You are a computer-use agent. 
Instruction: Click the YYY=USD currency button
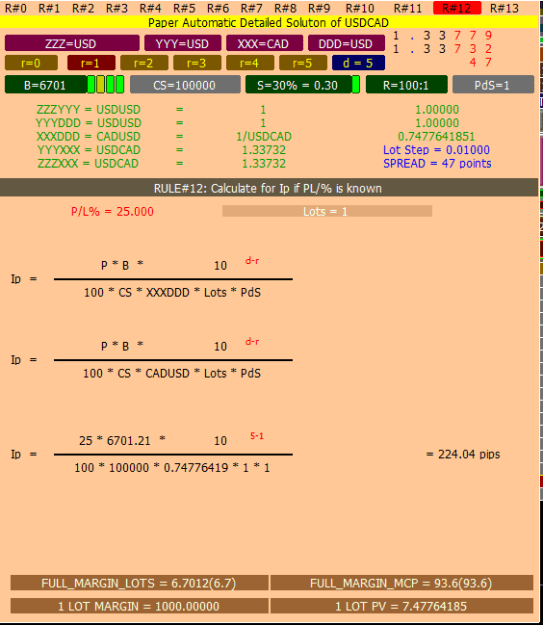[x=183, y=43]
